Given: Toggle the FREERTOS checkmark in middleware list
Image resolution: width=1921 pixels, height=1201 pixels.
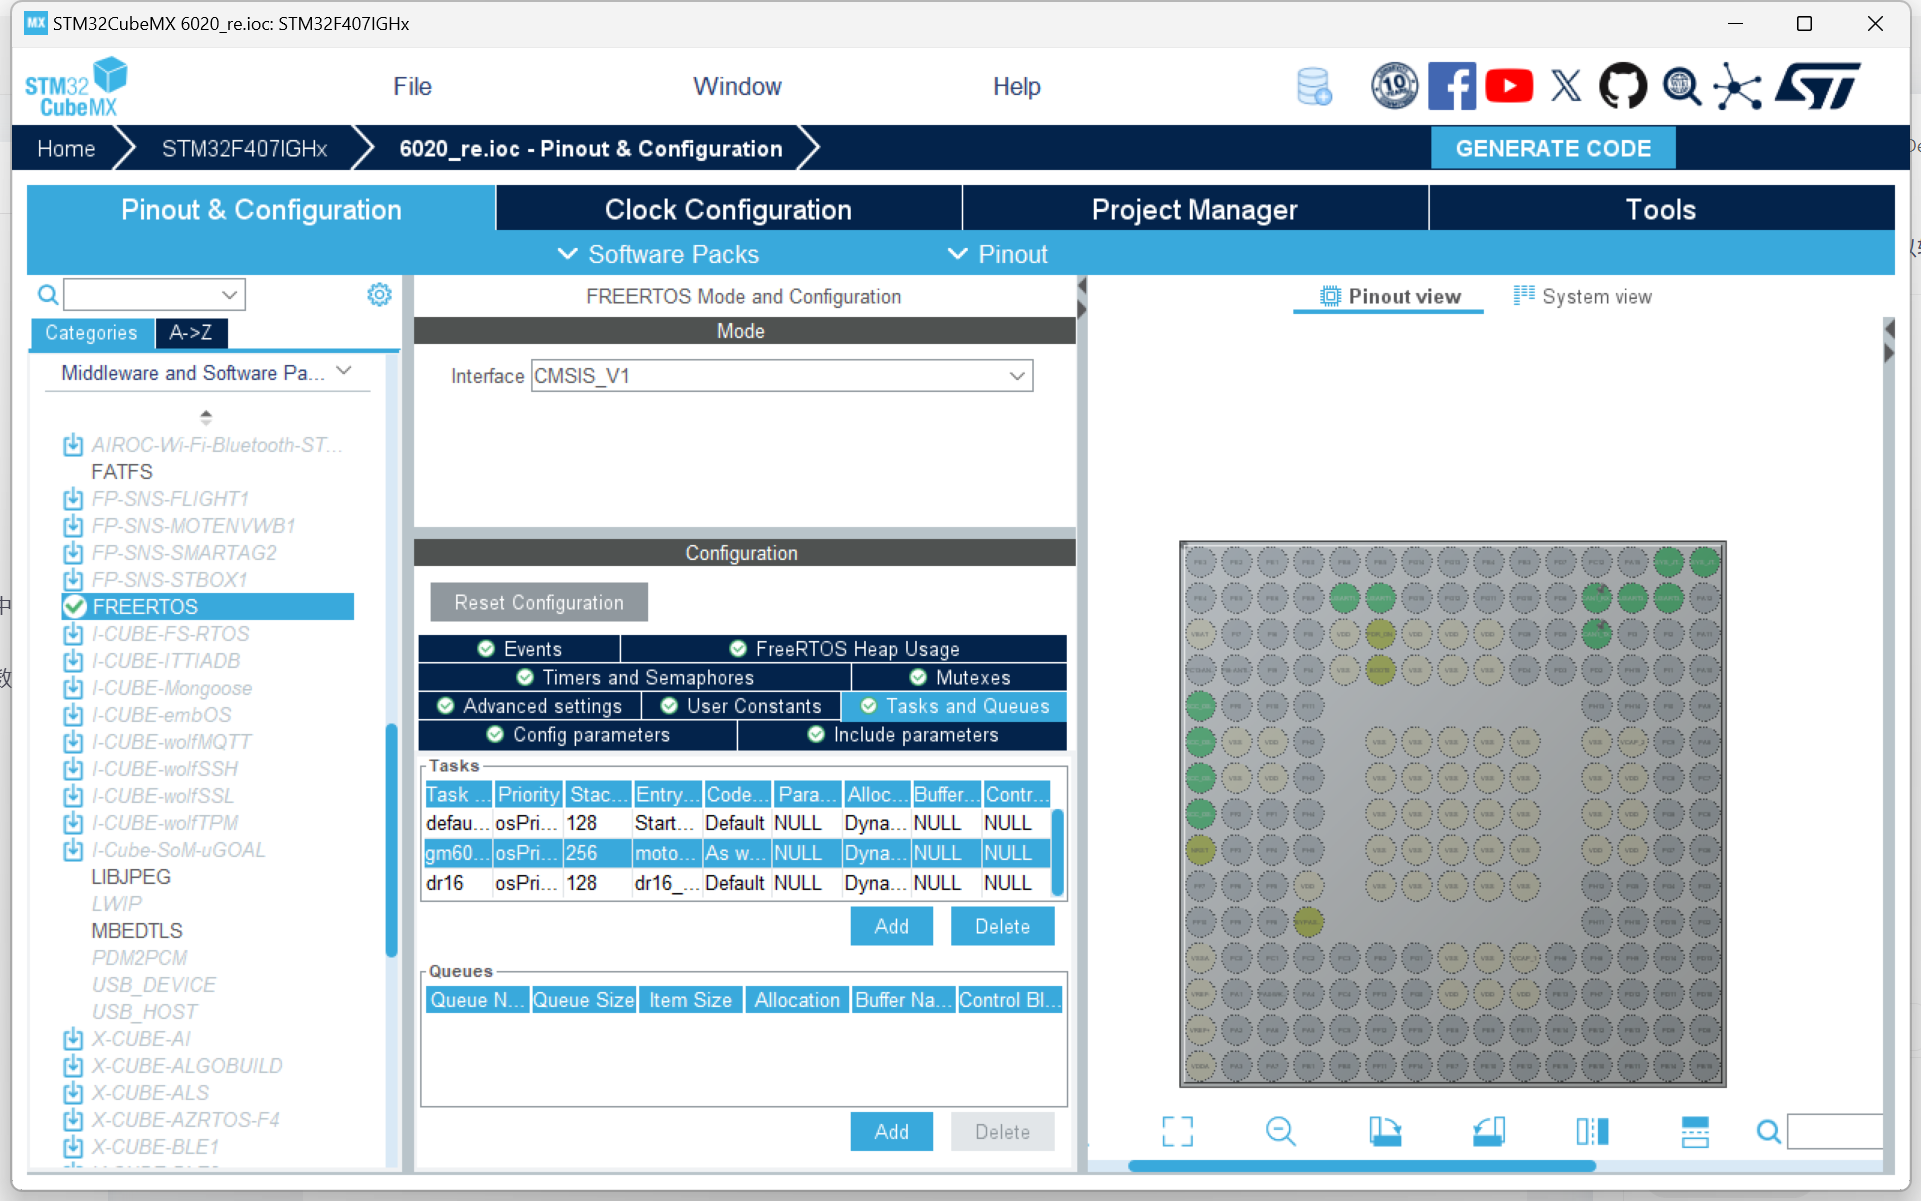Looking at the screenshot, I should click(74, 606).
